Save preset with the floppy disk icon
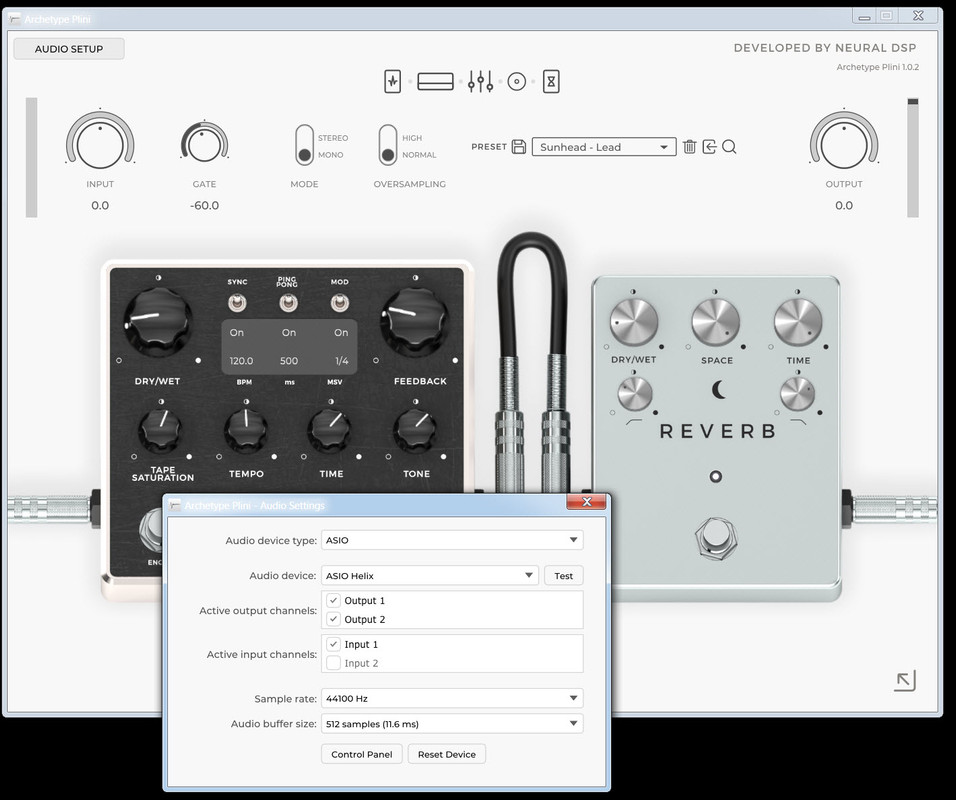The width and height of the screenshot is (956, 800). click(519, 147)
